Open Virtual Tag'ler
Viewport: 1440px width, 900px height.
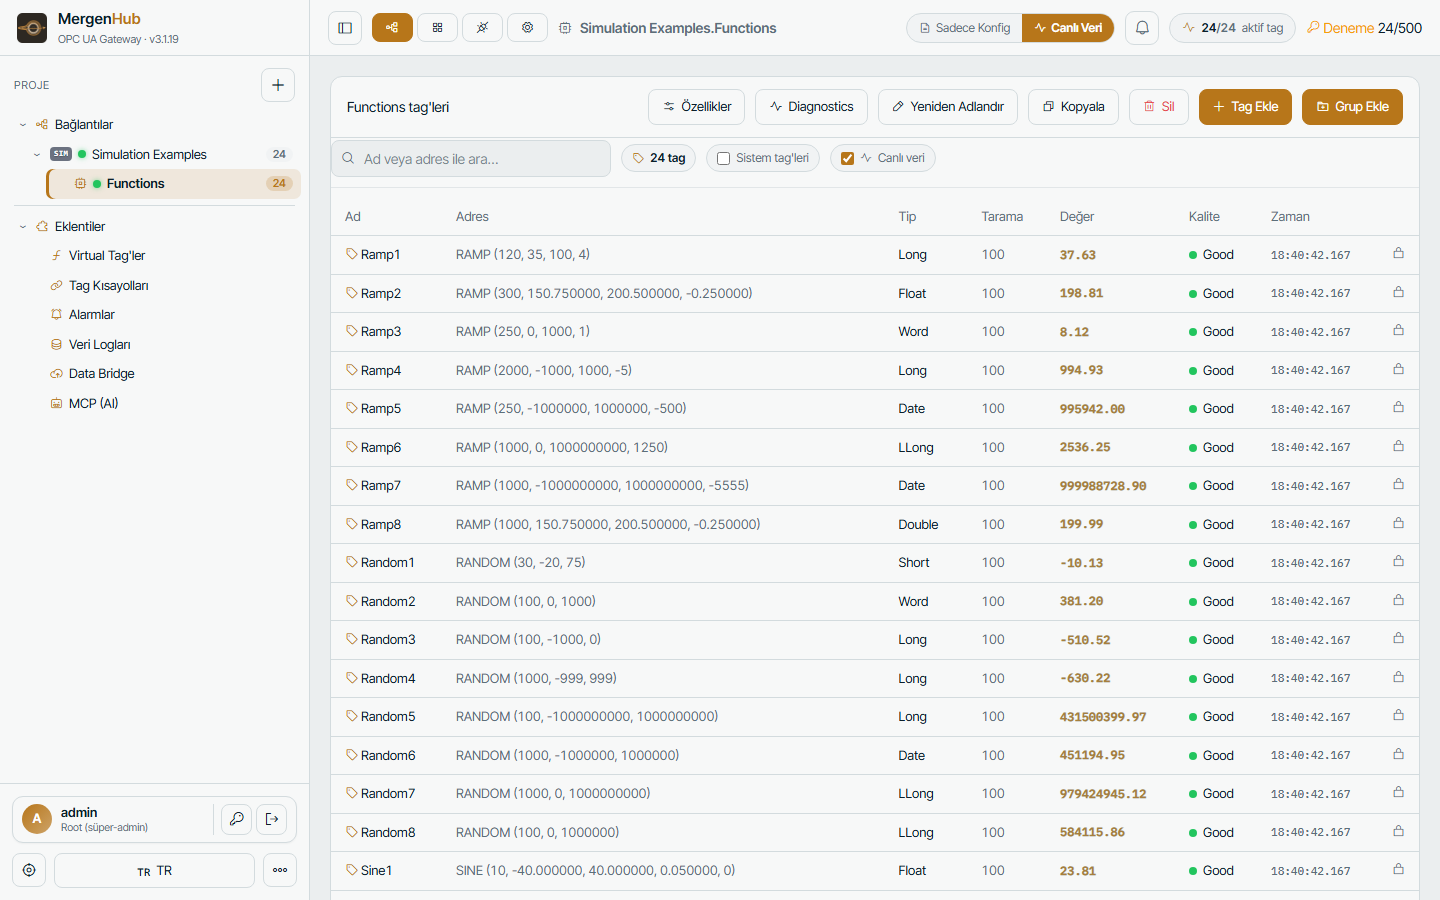point(107,256)
